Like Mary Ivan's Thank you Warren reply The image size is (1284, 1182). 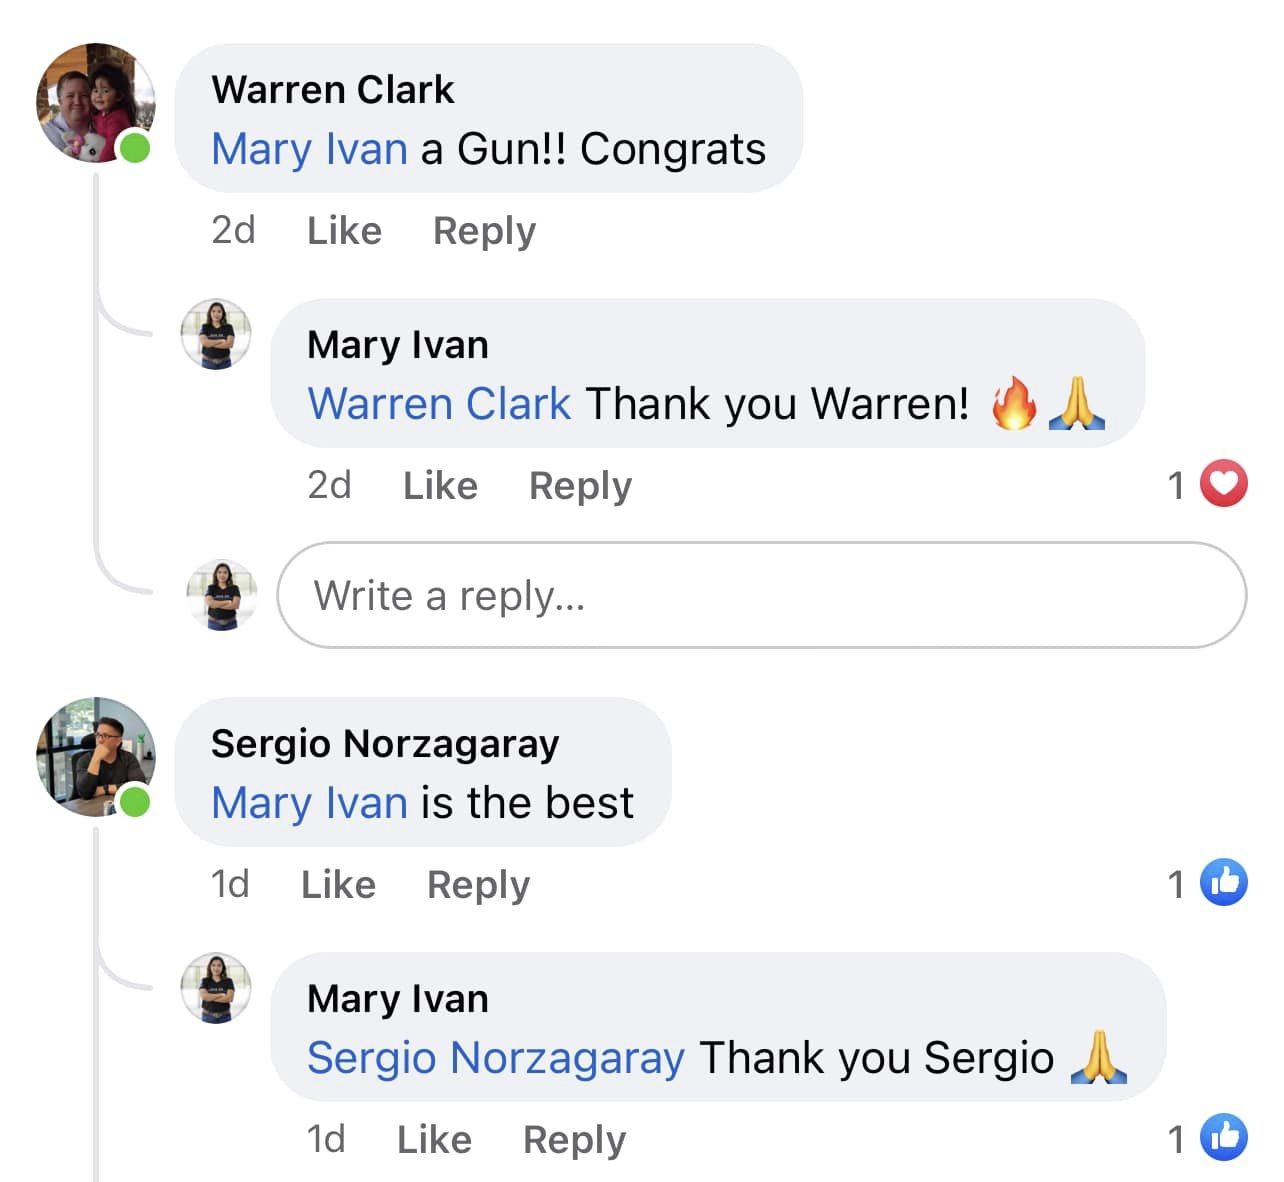pos(440,486)
